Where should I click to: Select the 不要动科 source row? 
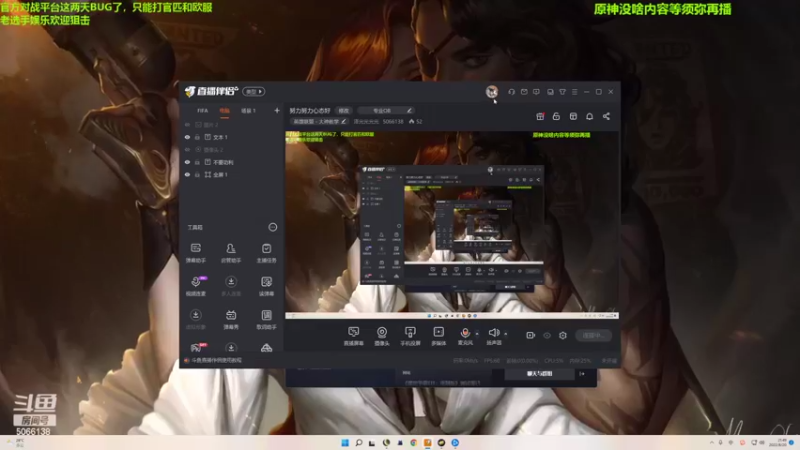point(232,162)
